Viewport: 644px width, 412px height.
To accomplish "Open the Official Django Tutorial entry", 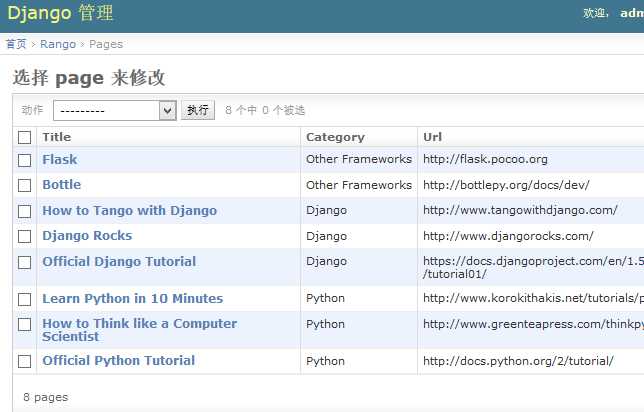I will click(119, 261).
